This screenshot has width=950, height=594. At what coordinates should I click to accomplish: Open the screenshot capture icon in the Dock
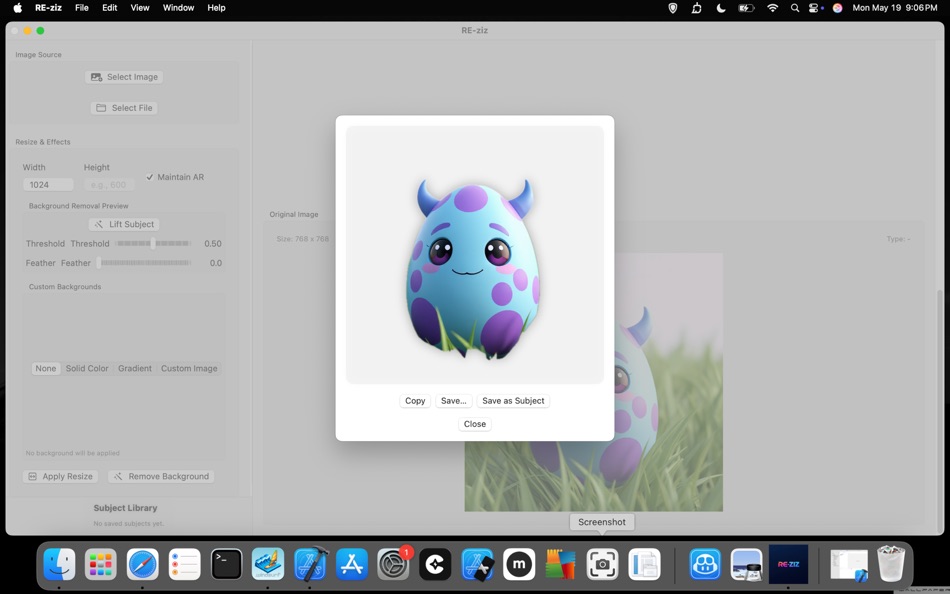(x=602, y=565)
